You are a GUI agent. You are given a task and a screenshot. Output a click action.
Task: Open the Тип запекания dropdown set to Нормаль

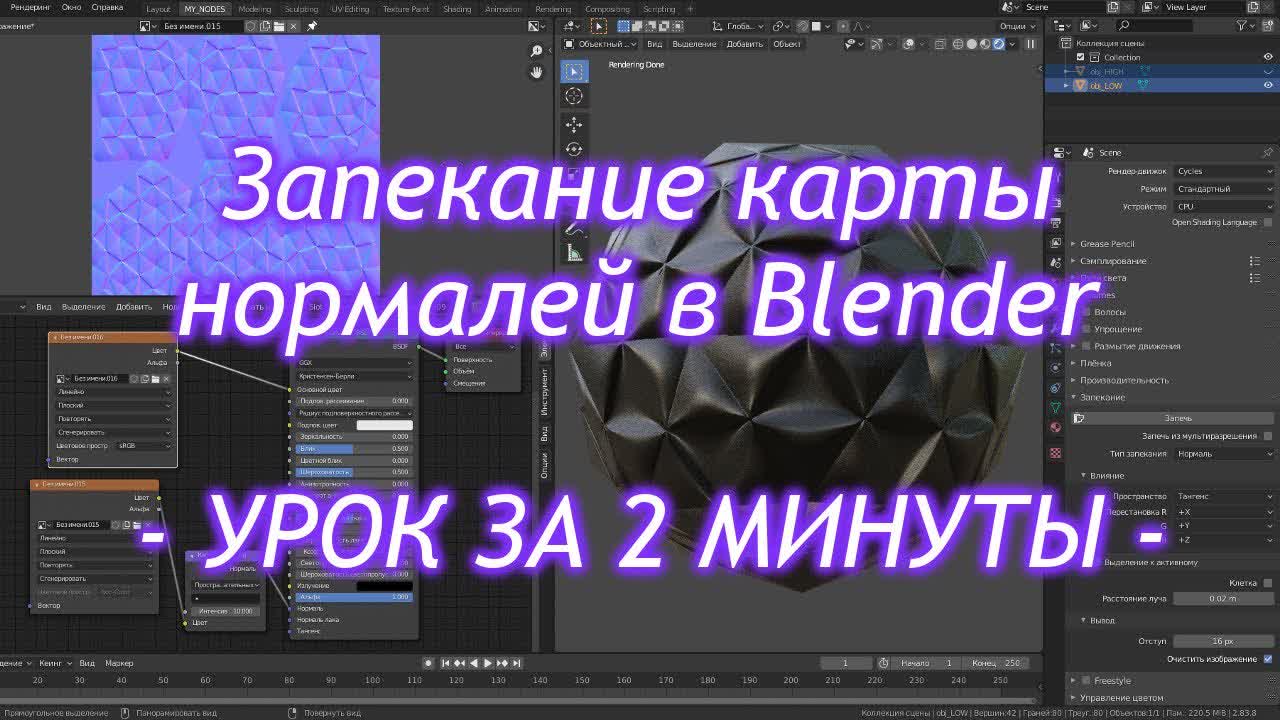1222,454
